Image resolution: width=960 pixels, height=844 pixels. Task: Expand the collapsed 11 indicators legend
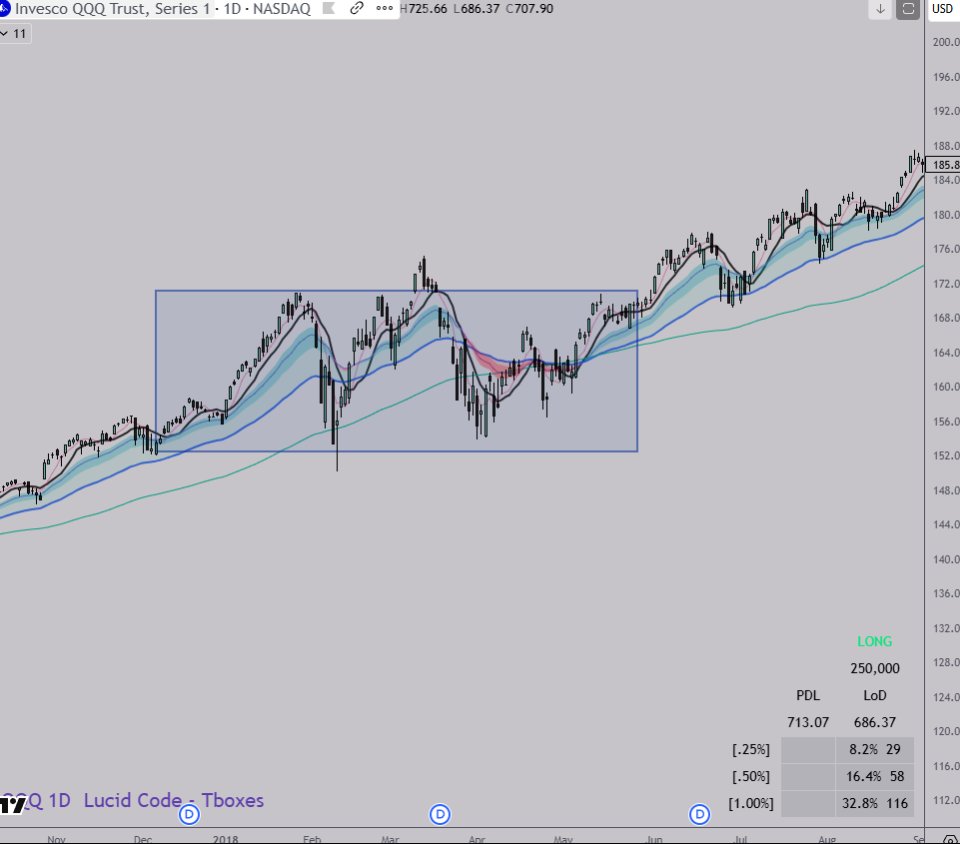click(x=14, y=34)
